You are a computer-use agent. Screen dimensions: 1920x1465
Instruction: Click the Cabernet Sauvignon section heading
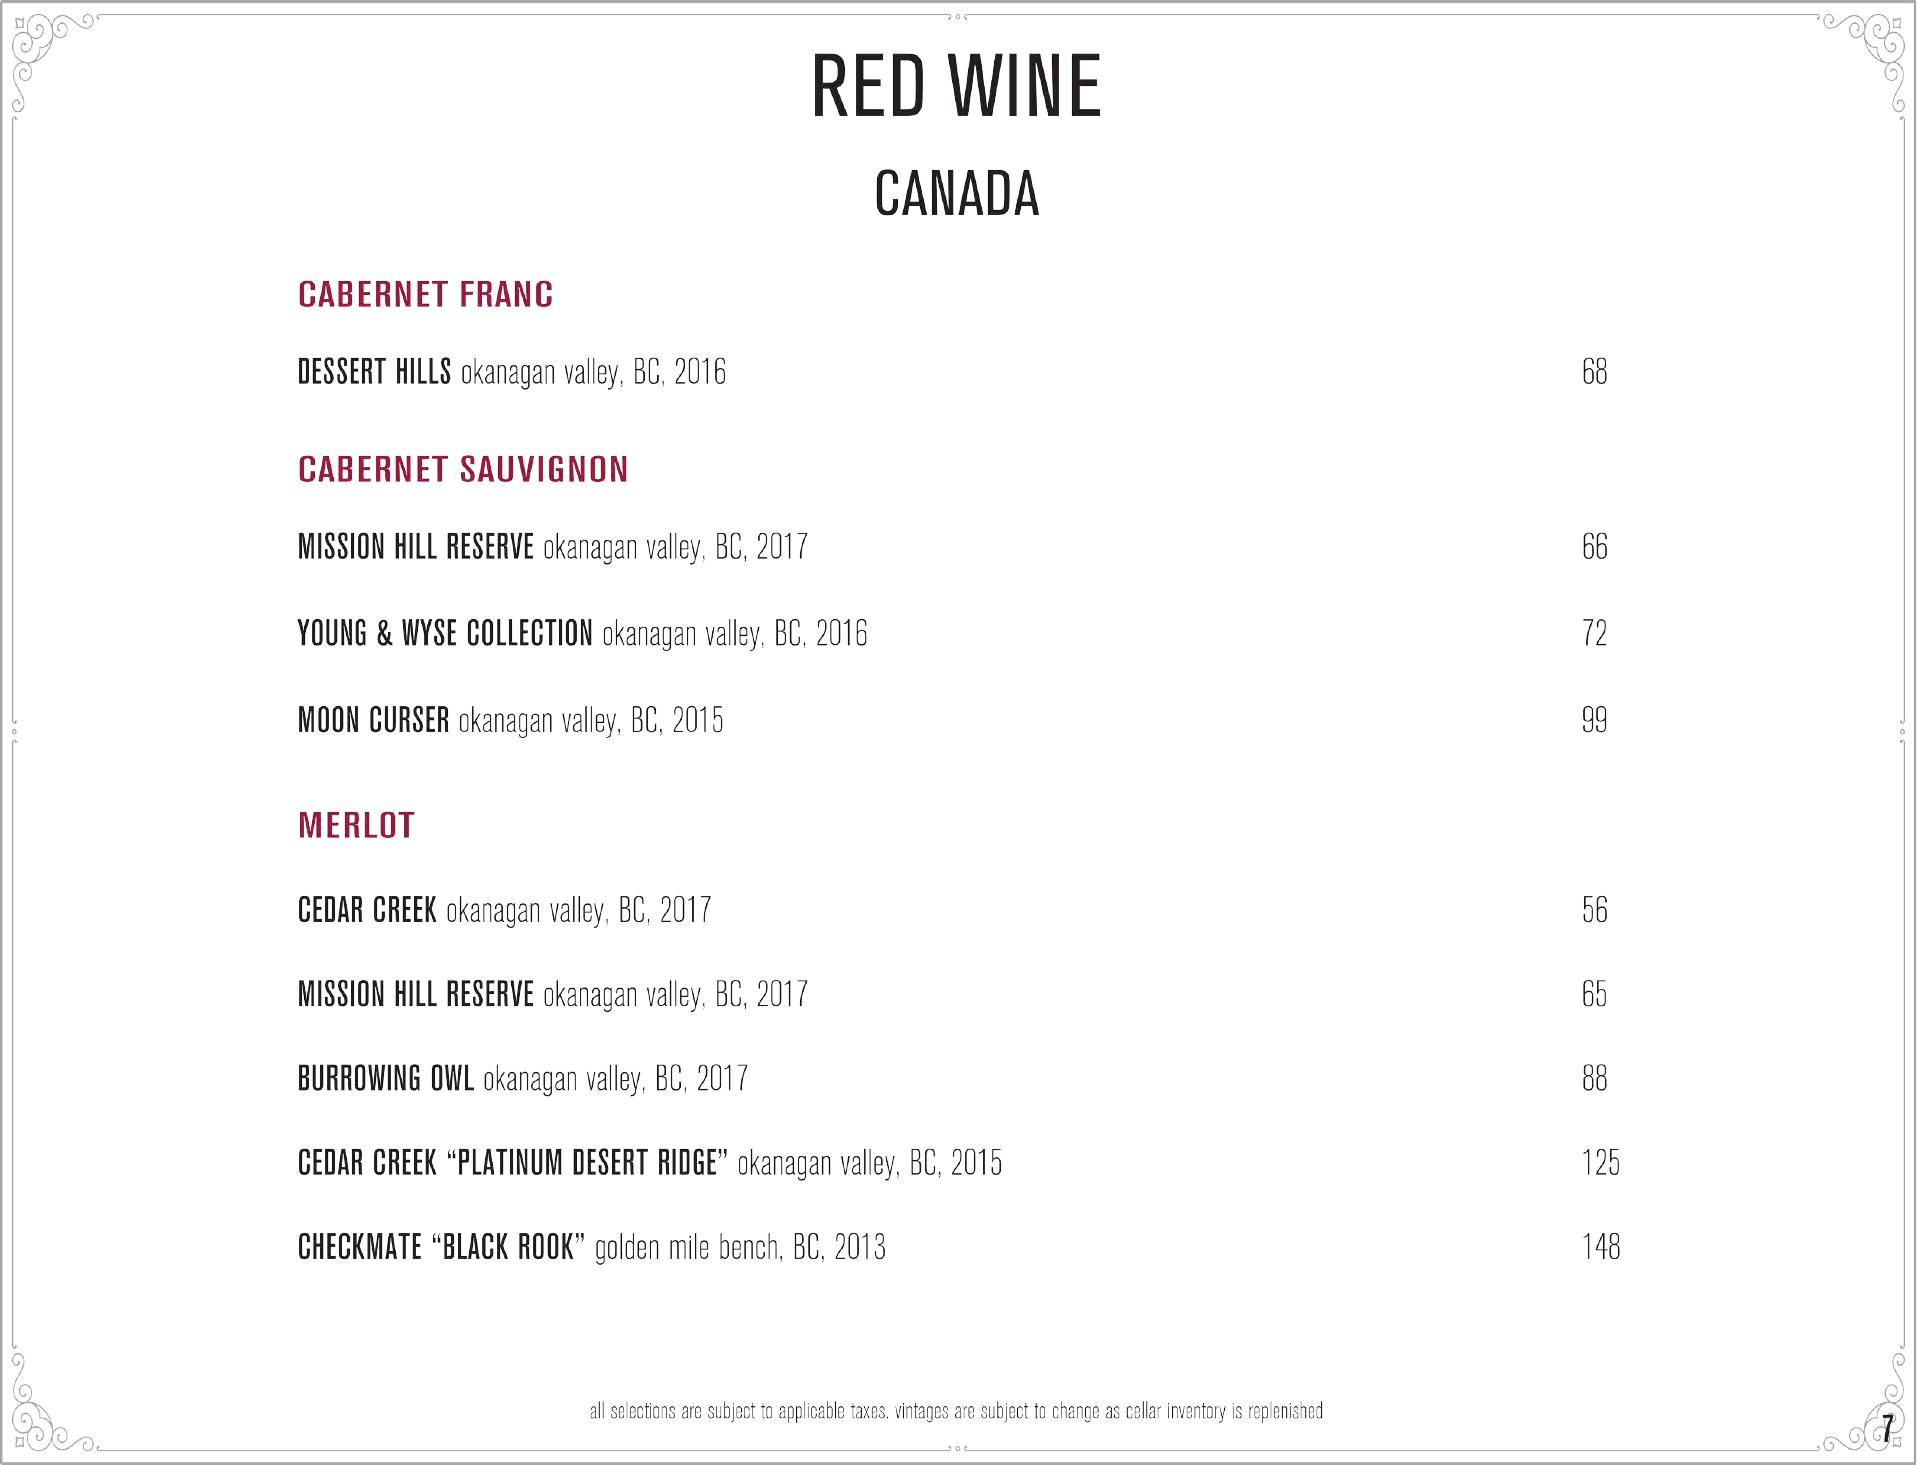[463, 469]
